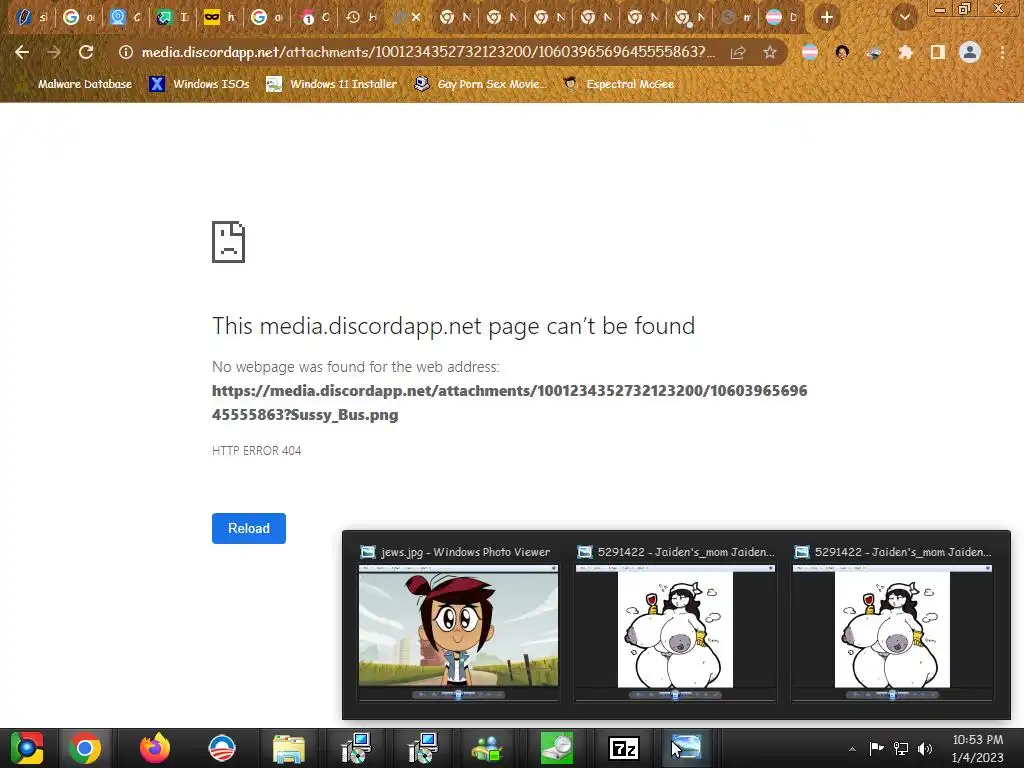Viewport: 1024px width, 768px height.
Task: Share this page icon in address bar
Action: point(738,52)
